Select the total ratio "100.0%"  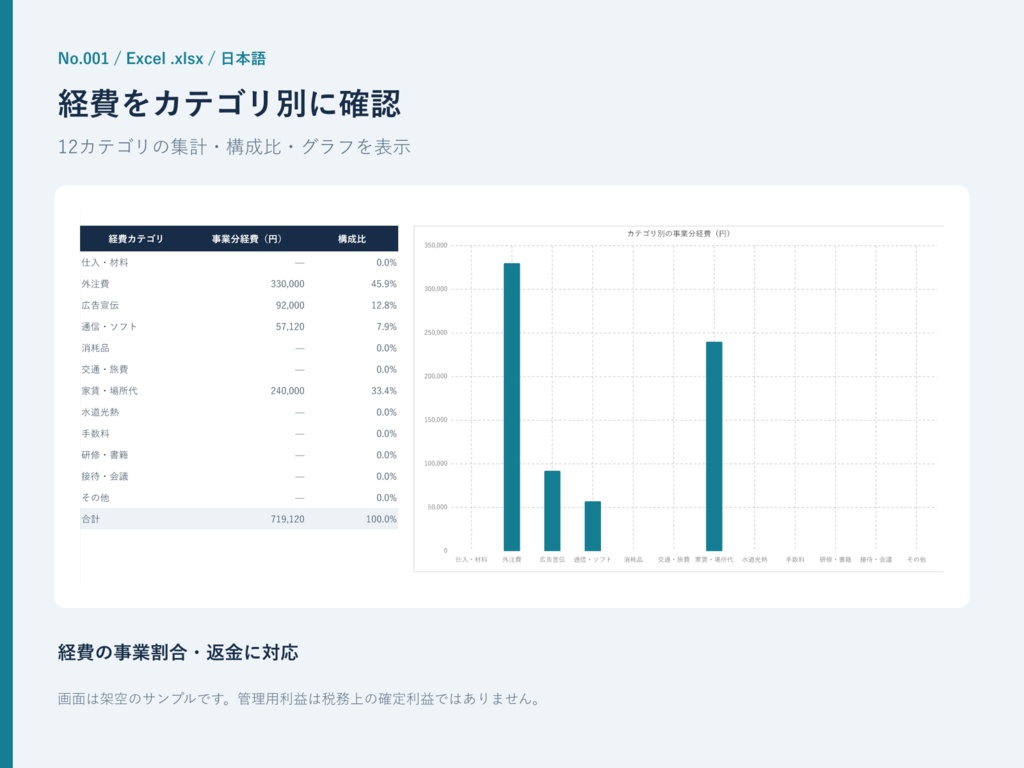tap(381, 519)
